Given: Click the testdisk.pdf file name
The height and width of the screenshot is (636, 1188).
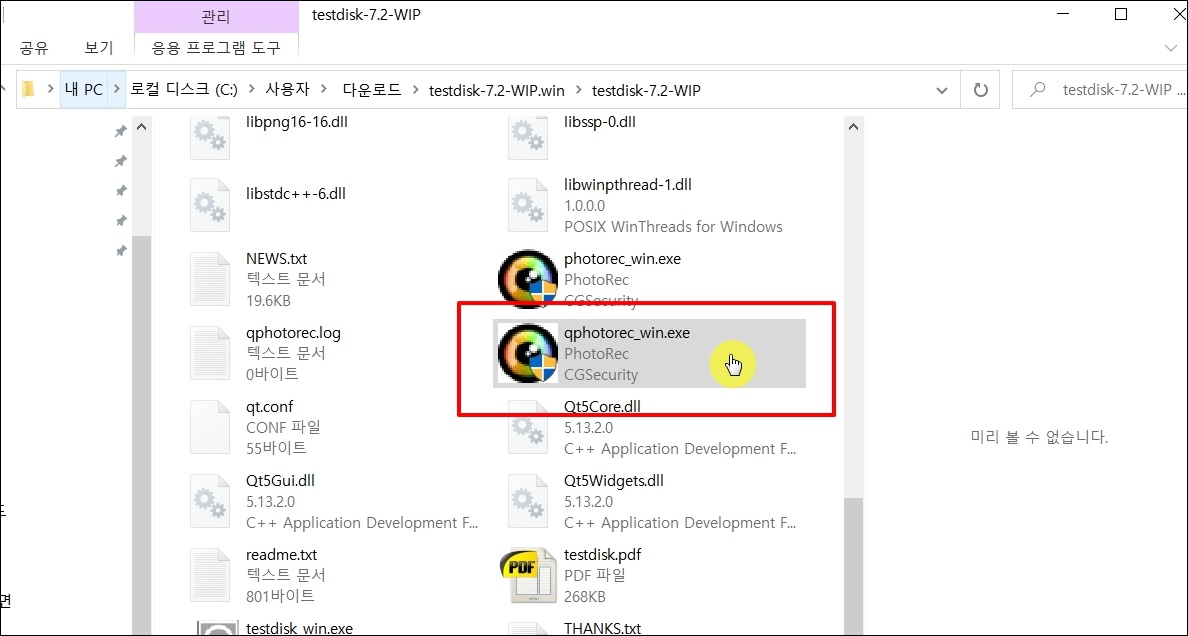Looking at the screenshot, I should pos(602,555).
